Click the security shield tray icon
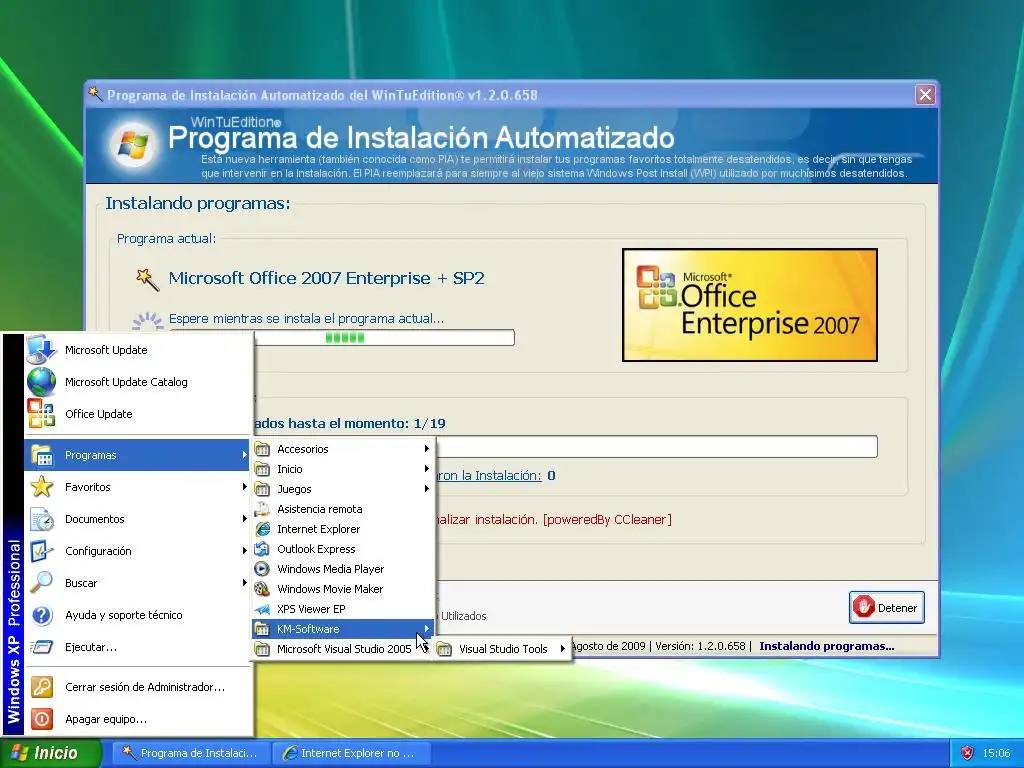This screenshot has height=768, width=1024. click(x=967, y=753)
